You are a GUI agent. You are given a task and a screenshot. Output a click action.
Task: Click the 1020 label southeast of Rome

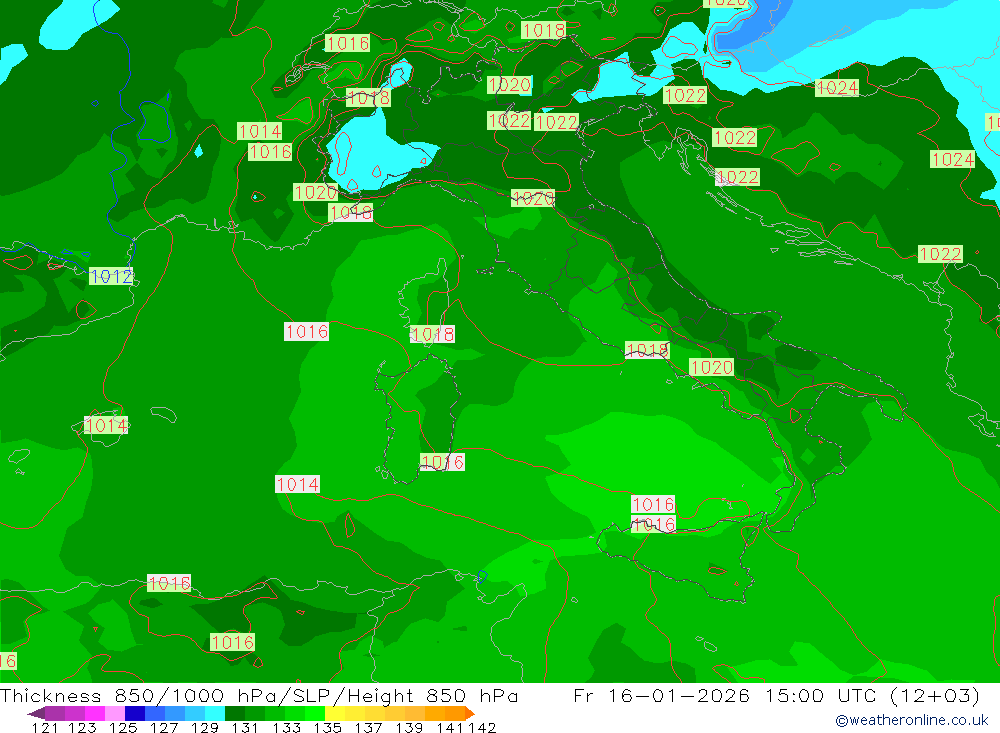tap(712, 367)
